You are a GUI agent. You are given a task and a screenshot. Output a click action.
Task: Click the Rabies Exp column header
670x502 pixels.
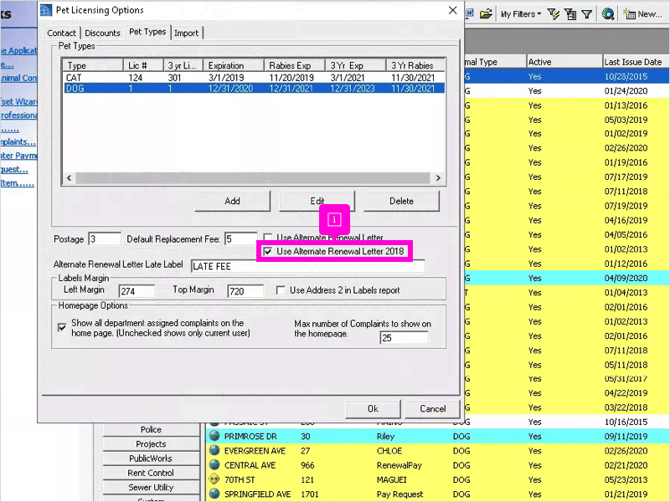point(294,65)
